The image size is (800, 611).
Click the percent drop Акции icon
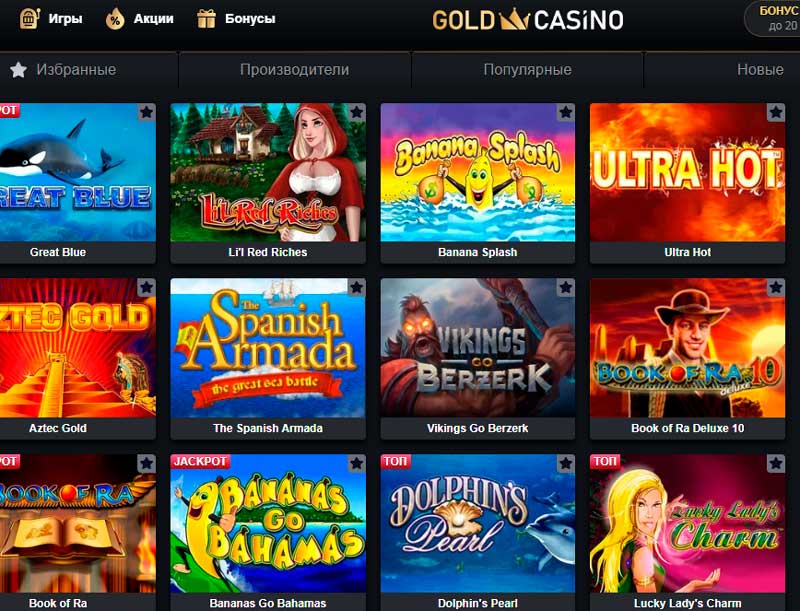click(115, 19)
